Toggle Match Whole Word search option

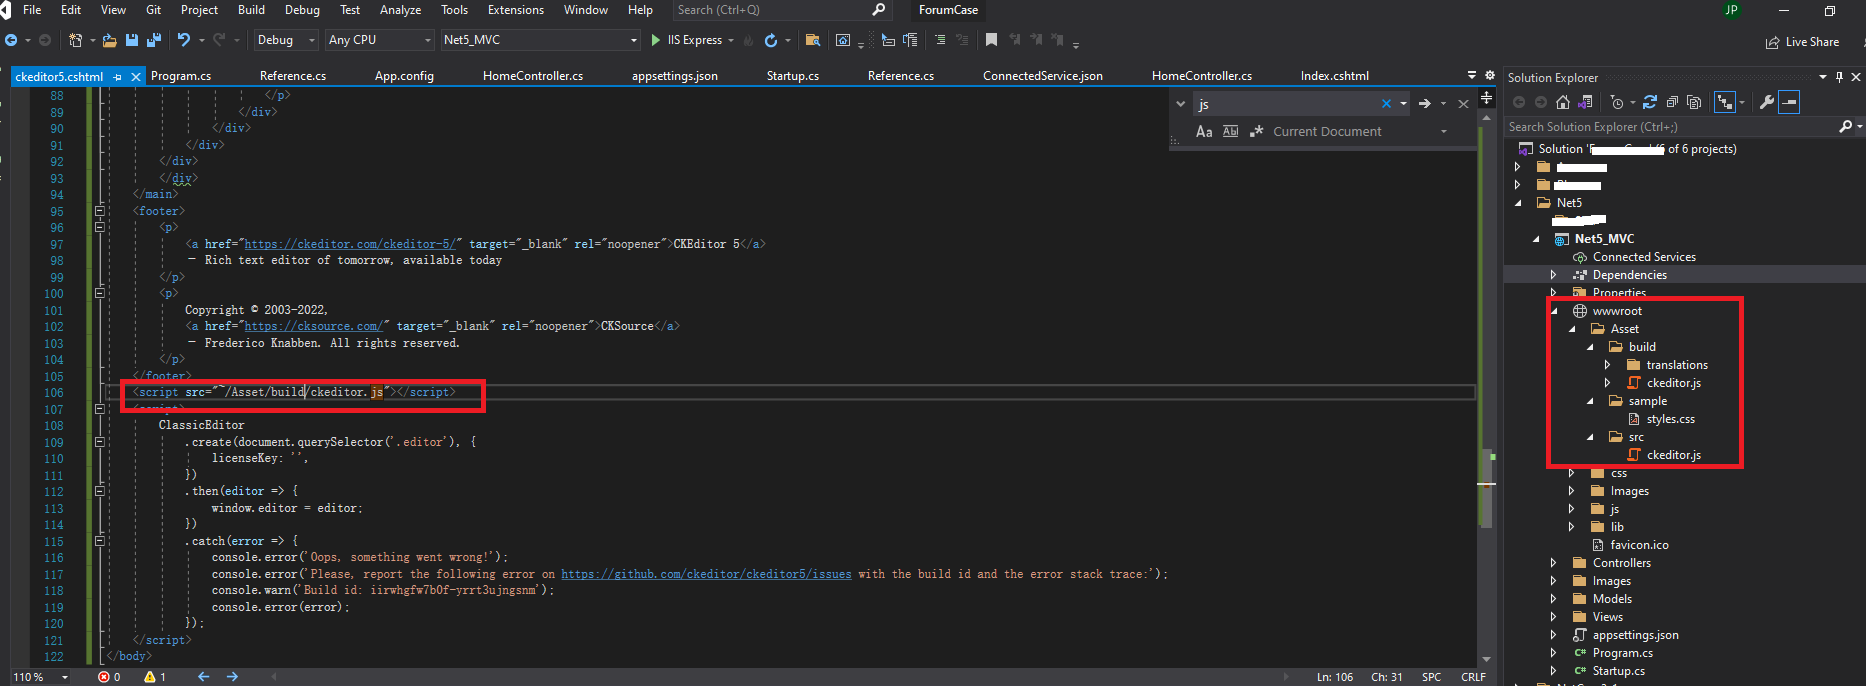click(1230, 131)
